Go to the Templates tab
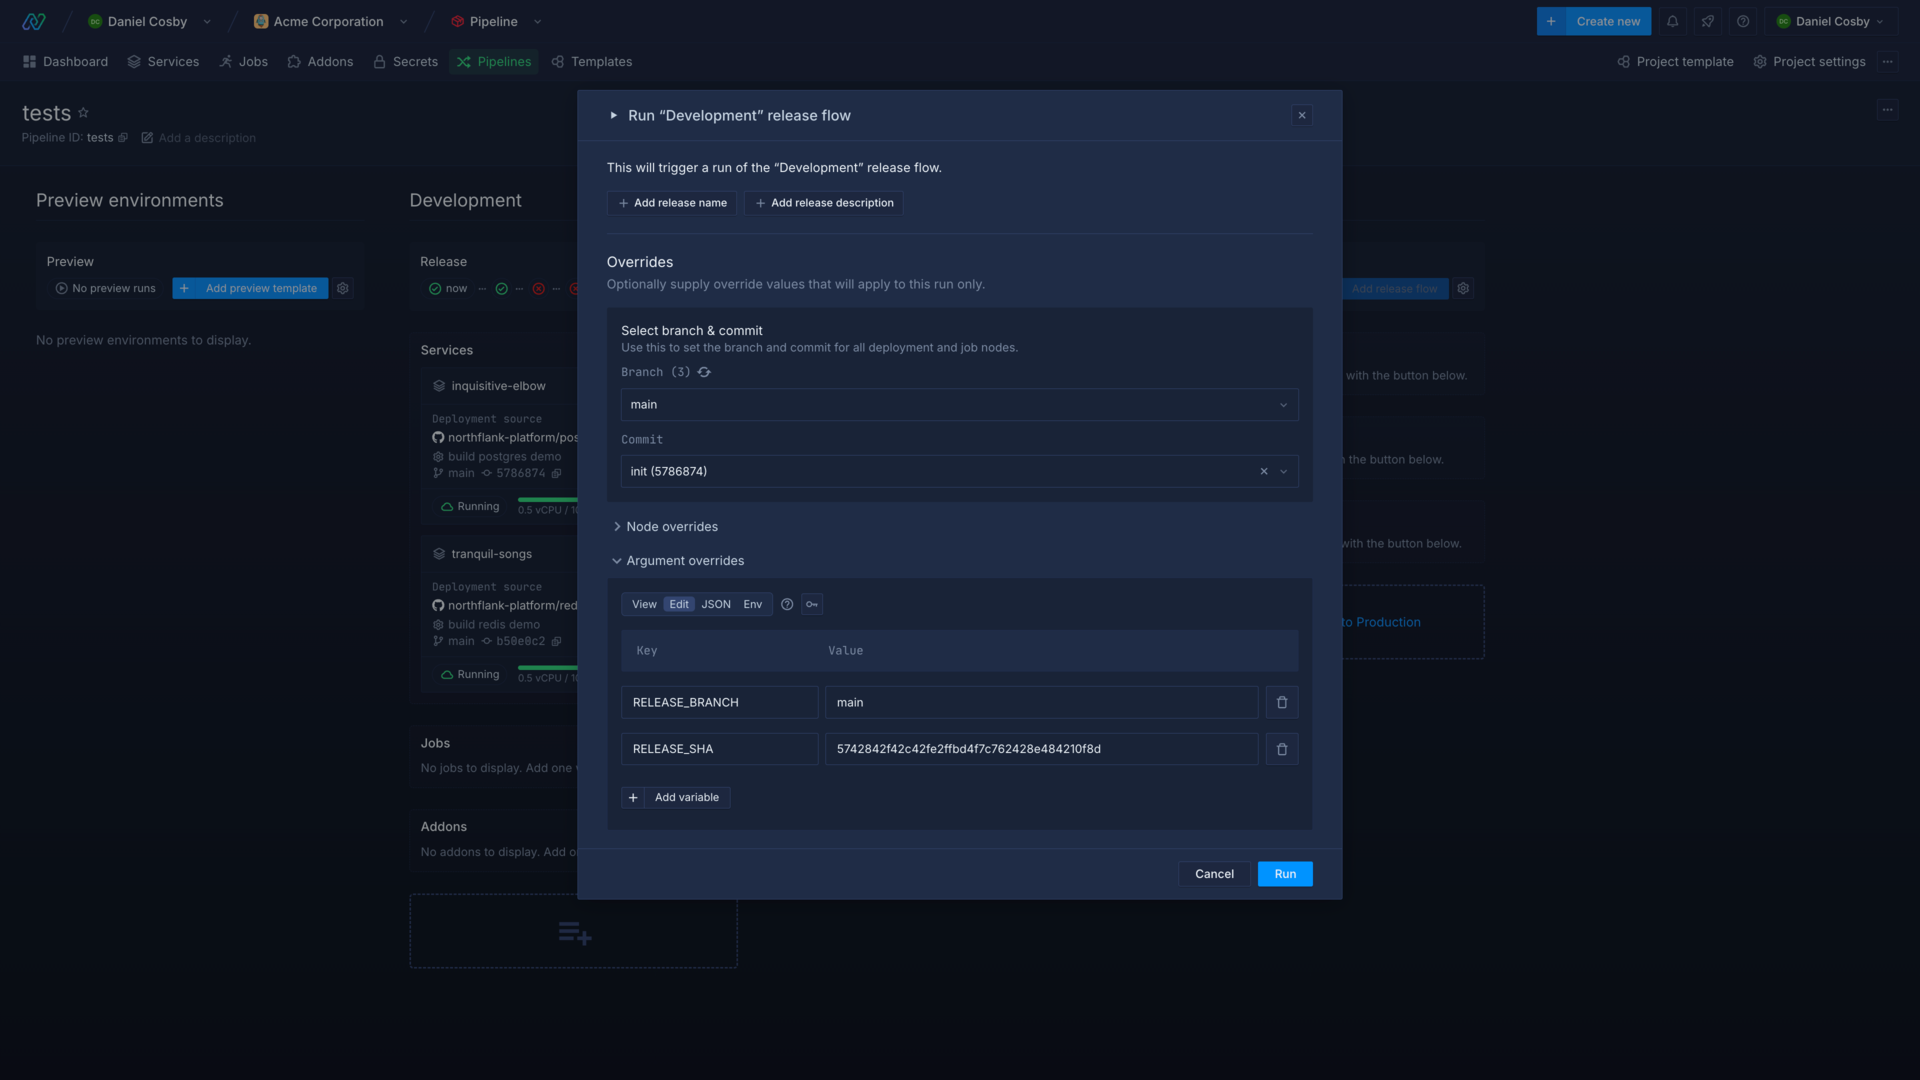 pyautogui.click(x=591, y=62)
